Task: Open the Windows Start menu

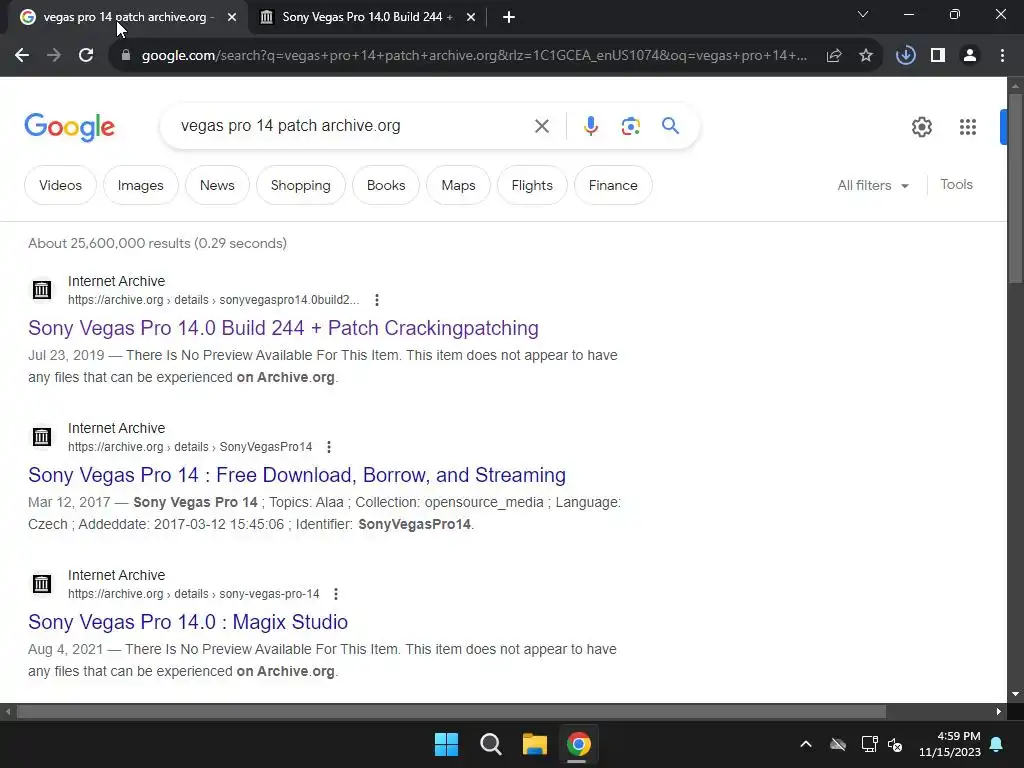Action: (x=447, y=744)
